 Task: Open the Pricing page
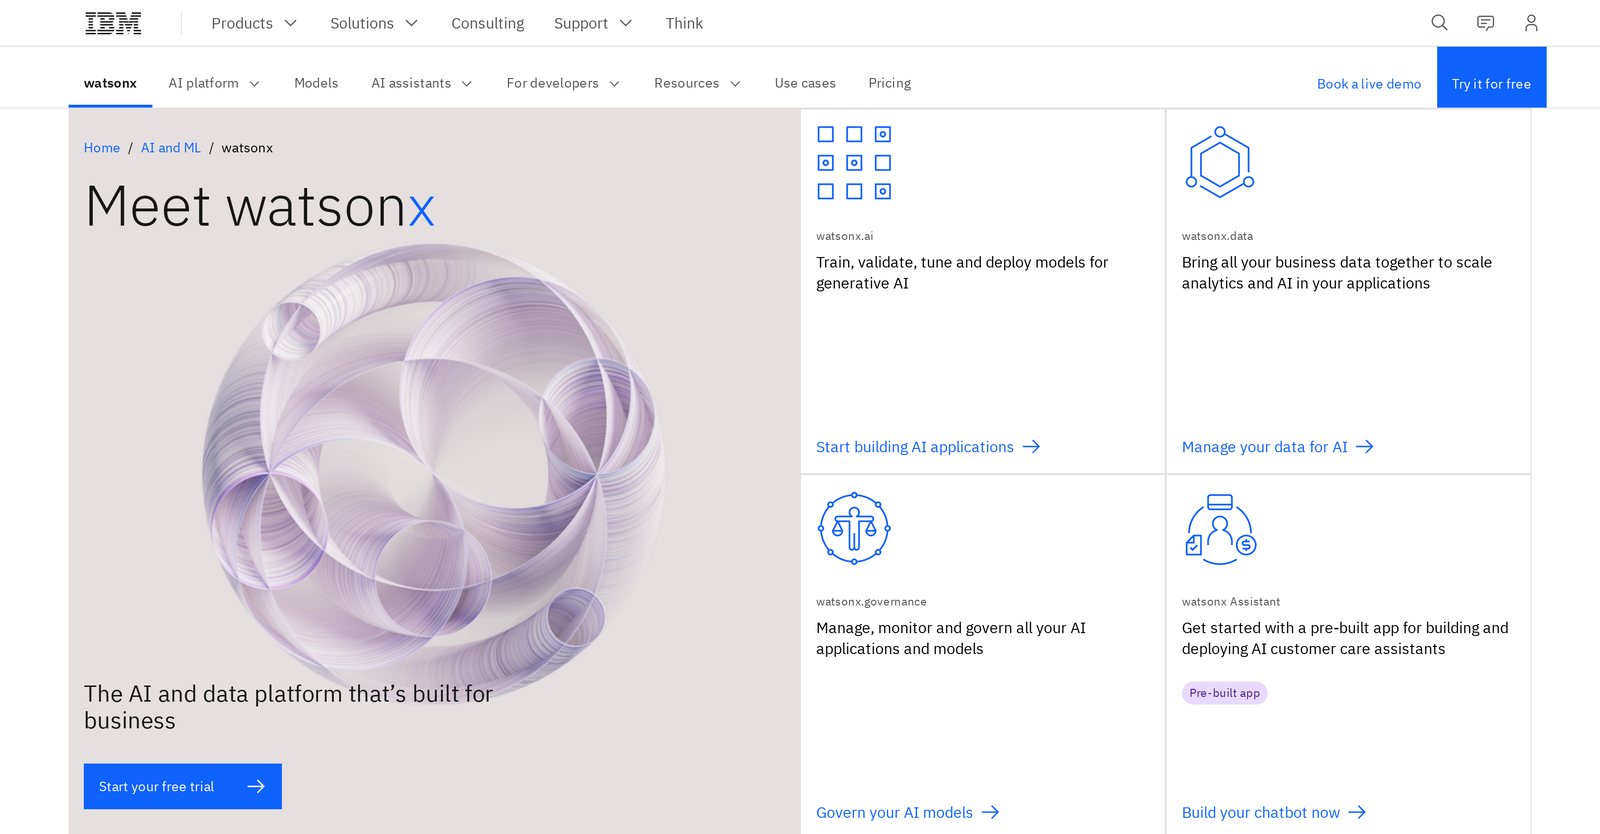[x=890, y=83]
